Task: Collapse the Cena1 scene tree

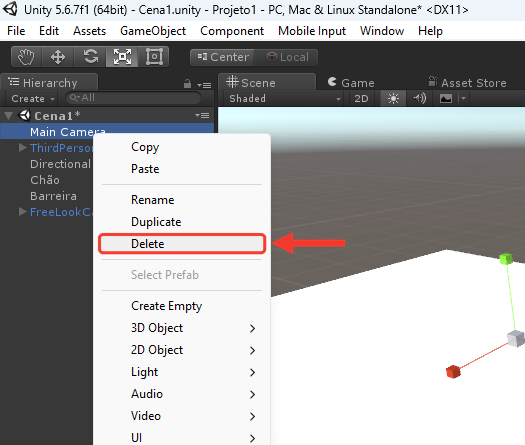Action: (9, 116)
